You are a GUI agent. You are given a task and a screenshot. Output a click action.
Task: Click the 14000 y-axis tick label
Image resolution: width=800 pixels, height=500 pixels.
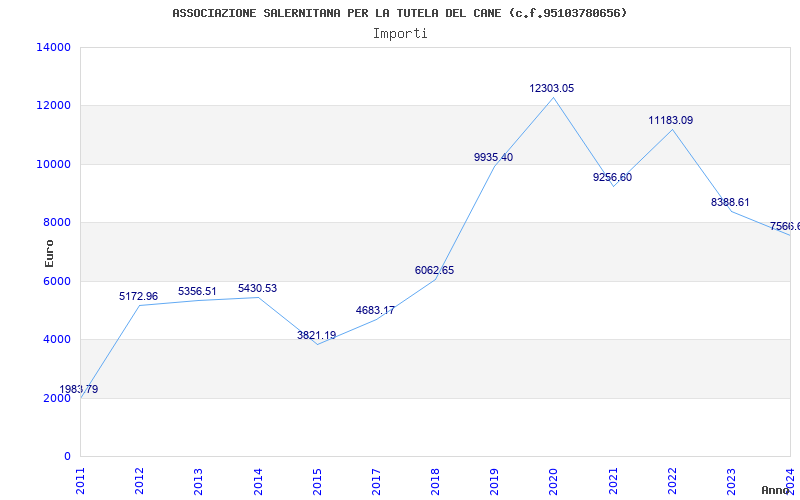[x=53, y=47]
